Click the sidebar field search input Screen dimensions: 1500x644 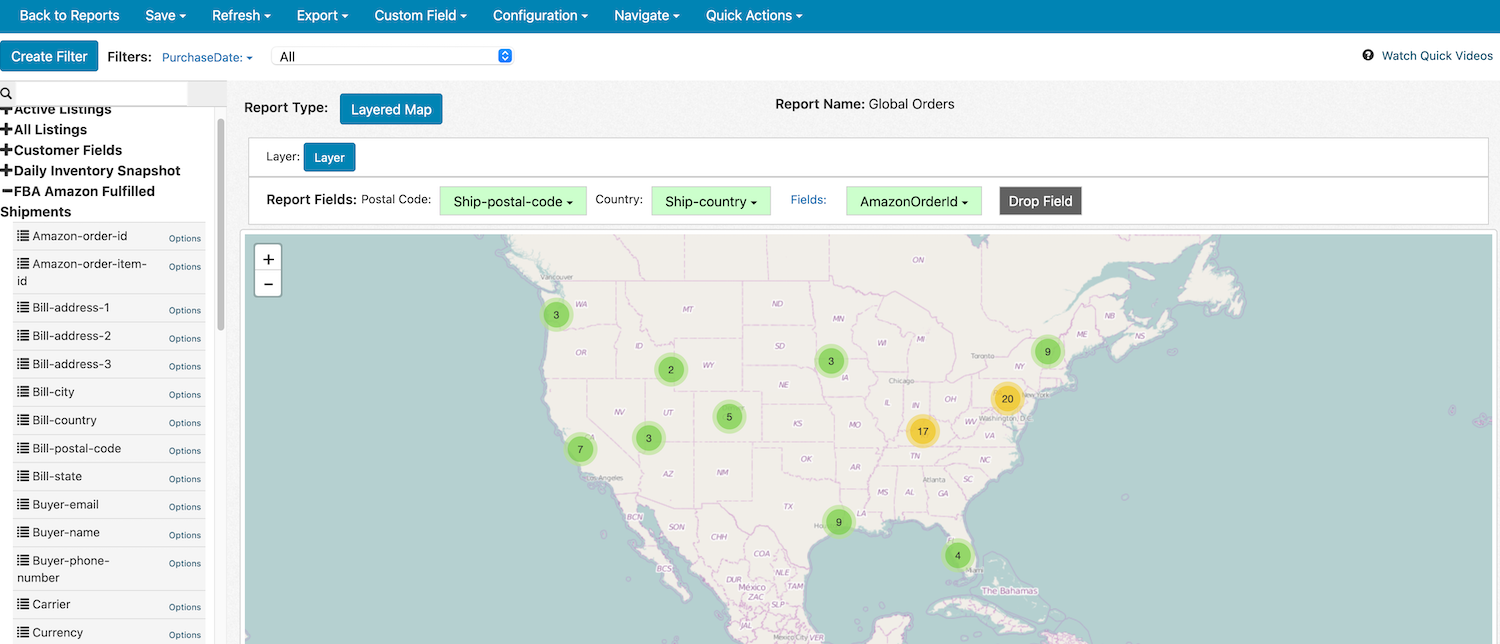click(x=101, y=93)
